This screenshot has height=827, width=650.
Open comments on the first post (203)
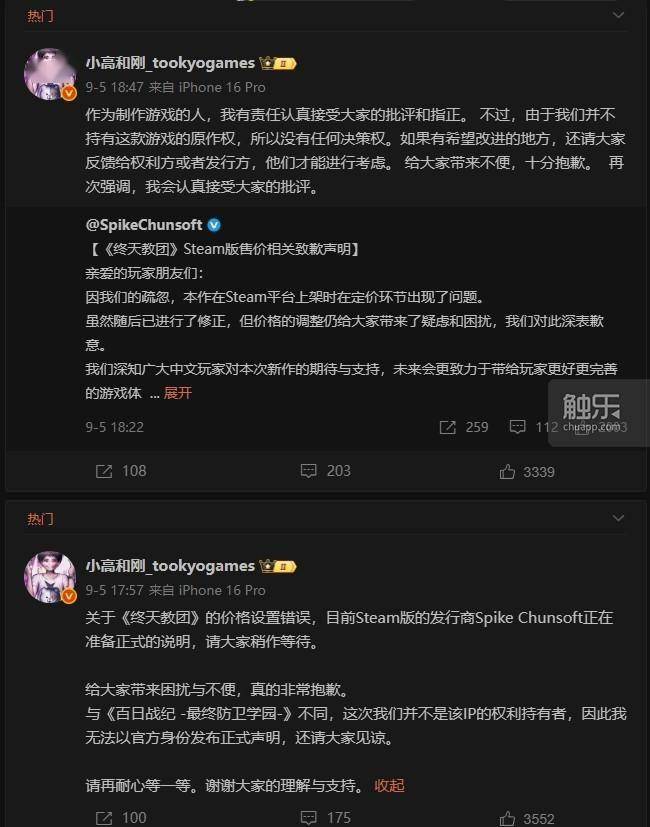(325, 470)
